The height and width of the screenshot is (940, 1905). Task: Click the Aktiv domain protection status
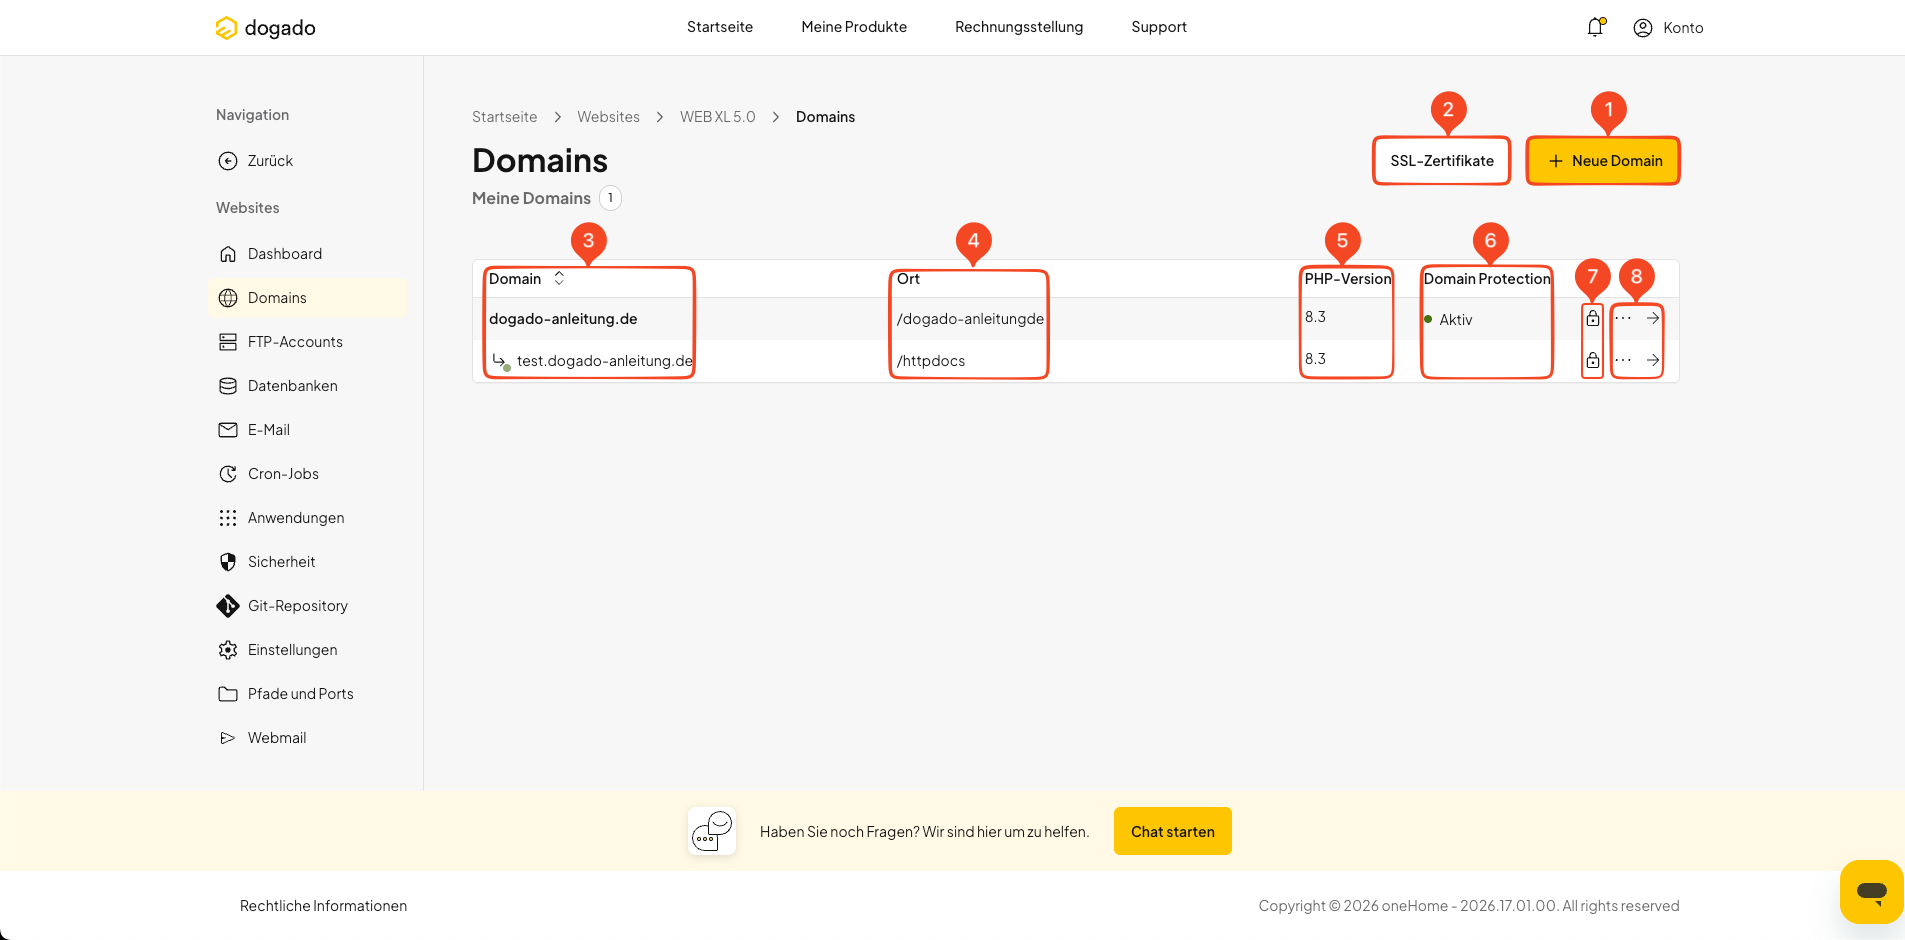pos(1448,320)
